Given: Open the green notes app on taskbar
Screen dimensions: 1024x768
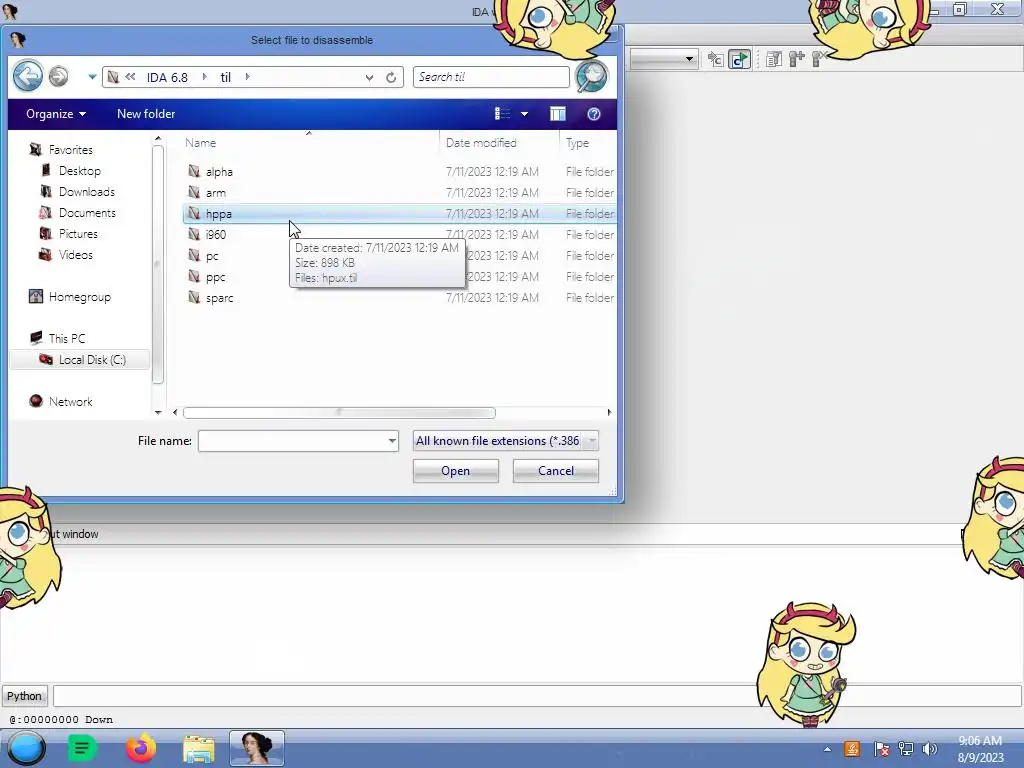Looking at the screenshot, I should click(82, 748).
